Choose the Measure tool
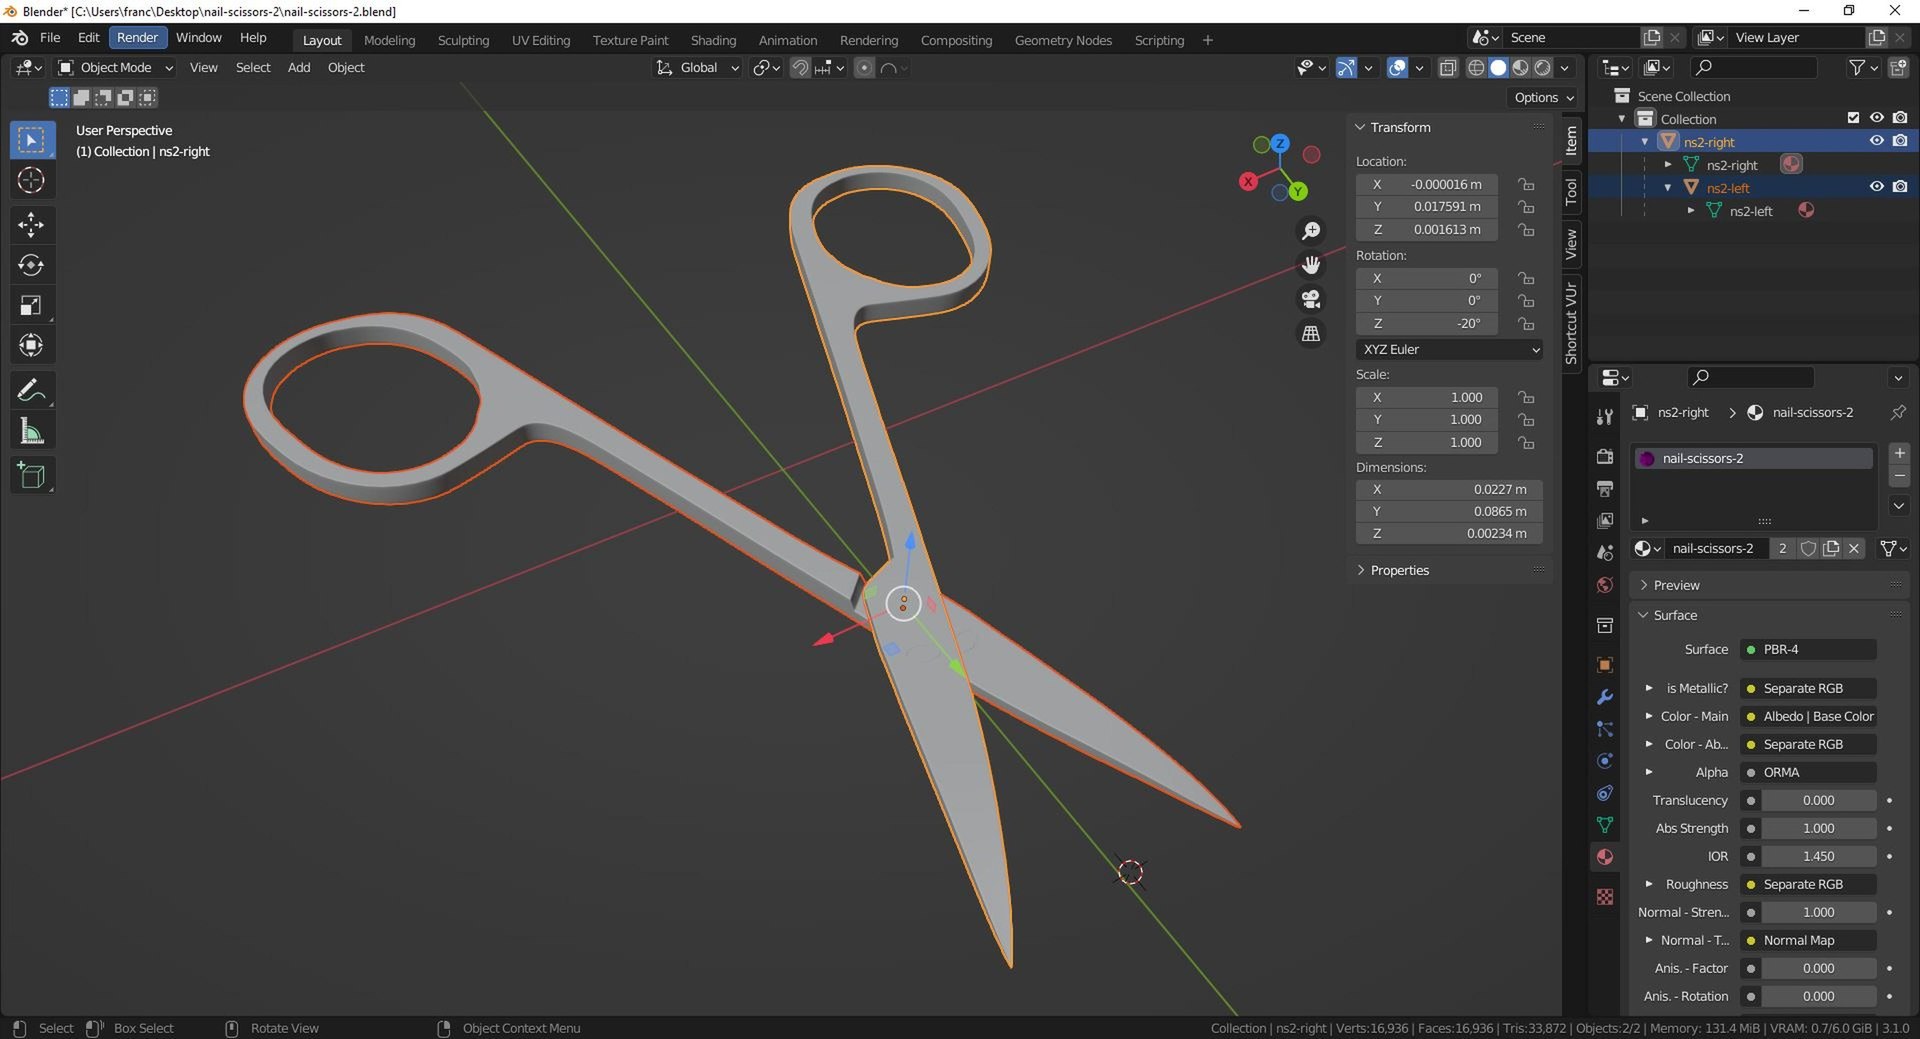Screen dimensions: 1920x1039 [31, 431]
